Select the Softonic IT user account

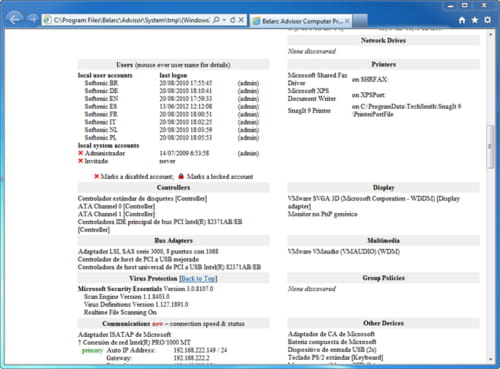tap(100, 122)
